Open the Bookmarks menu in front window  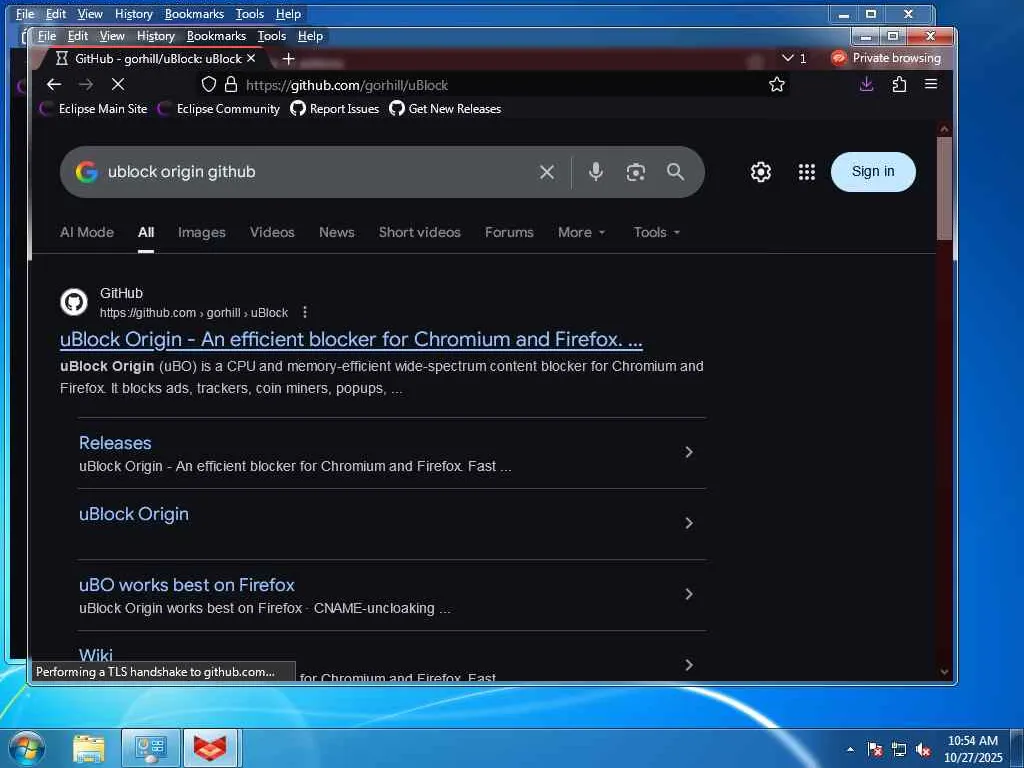(x=216, y=36)
